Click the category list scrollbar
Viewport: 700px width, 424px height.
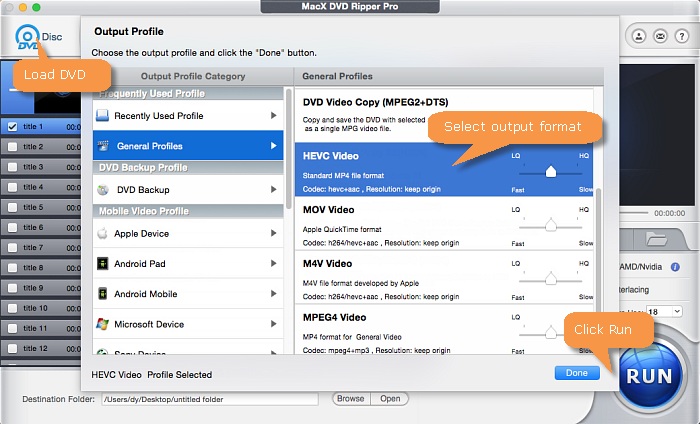coord(289,148)
